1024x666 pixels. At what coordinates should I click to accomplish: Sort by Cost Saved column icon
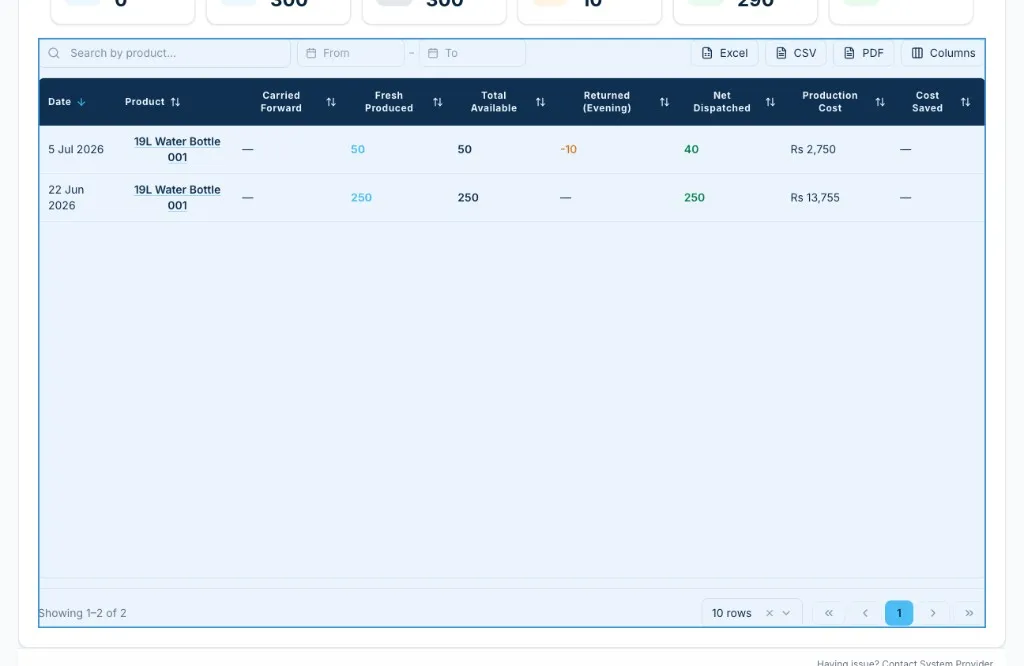click(965, 102)
